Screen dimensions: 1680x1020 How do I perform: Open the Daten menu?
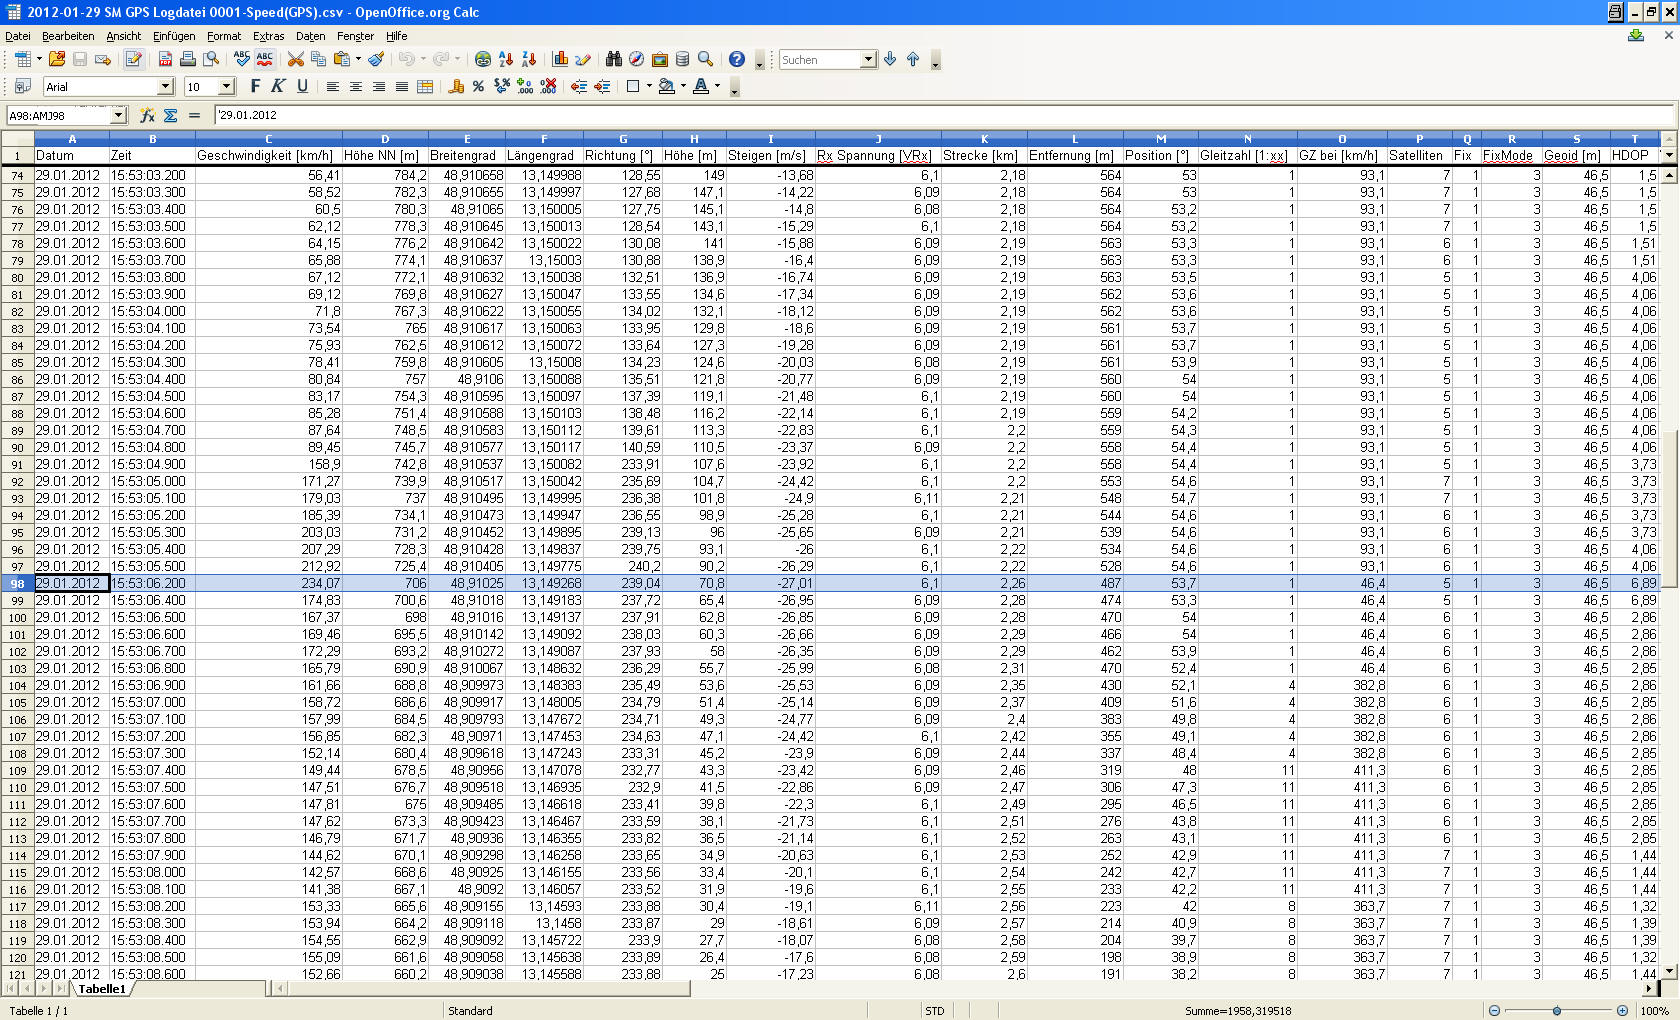click(310, 36)
